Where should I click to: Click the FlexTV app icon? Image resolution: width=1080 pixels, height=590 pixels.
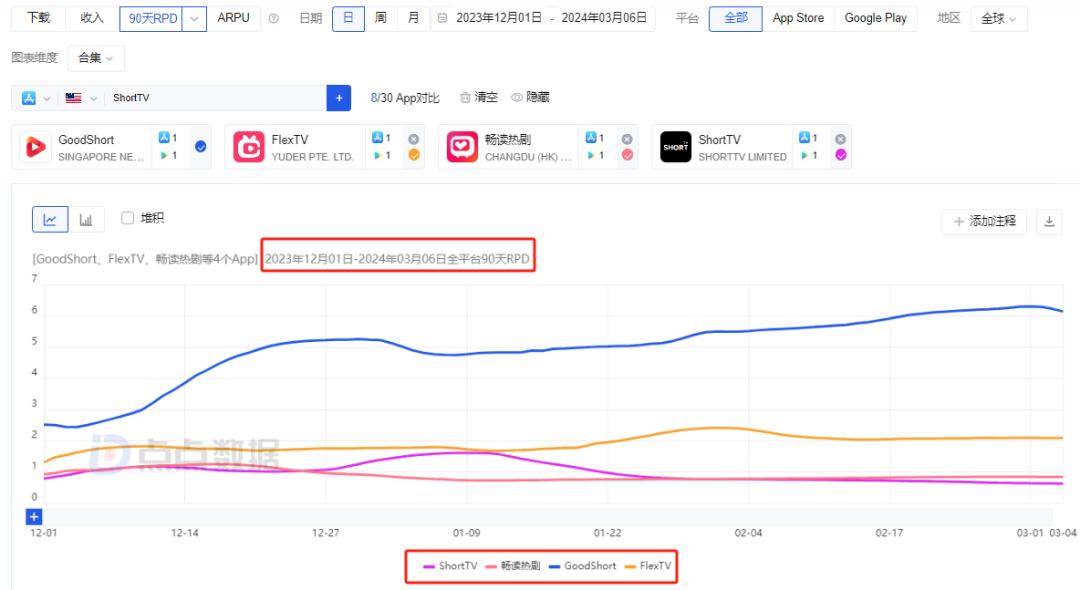[x=249, y=147]
